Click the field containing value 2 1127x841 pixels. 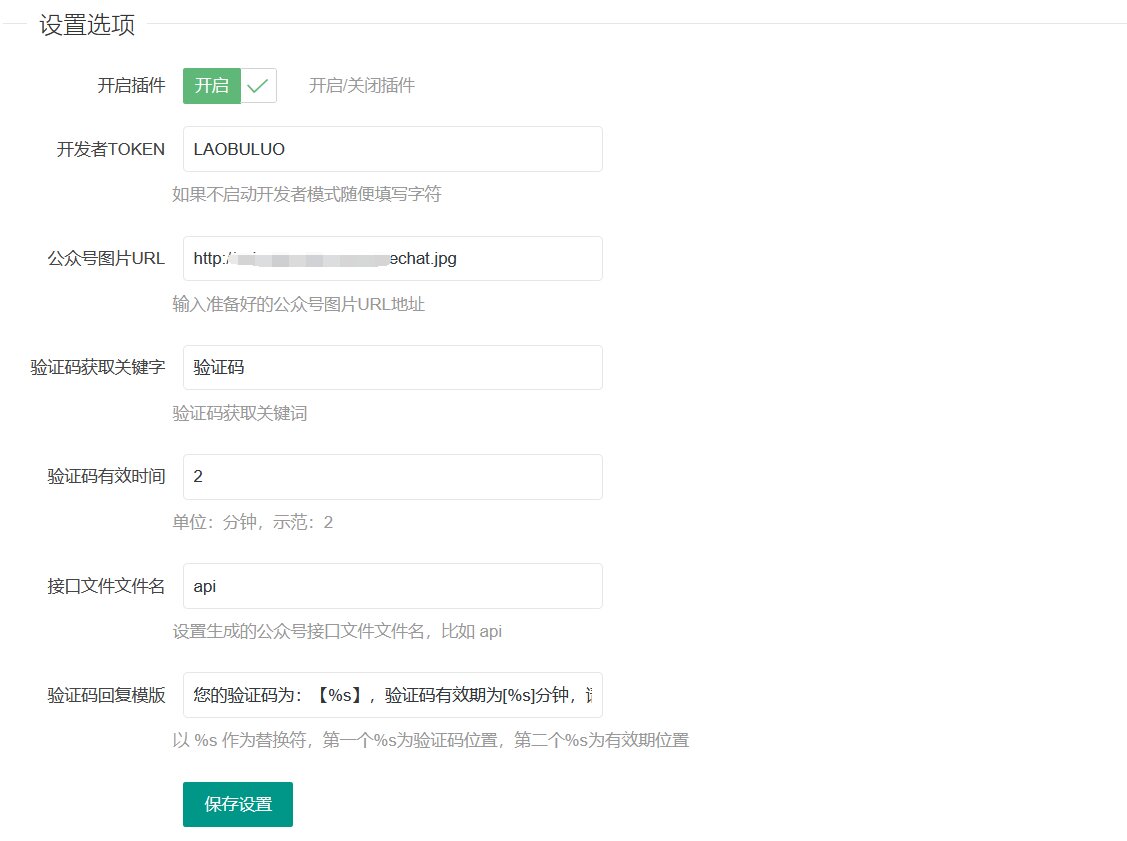pyautogui.click(x=392, y=477)
